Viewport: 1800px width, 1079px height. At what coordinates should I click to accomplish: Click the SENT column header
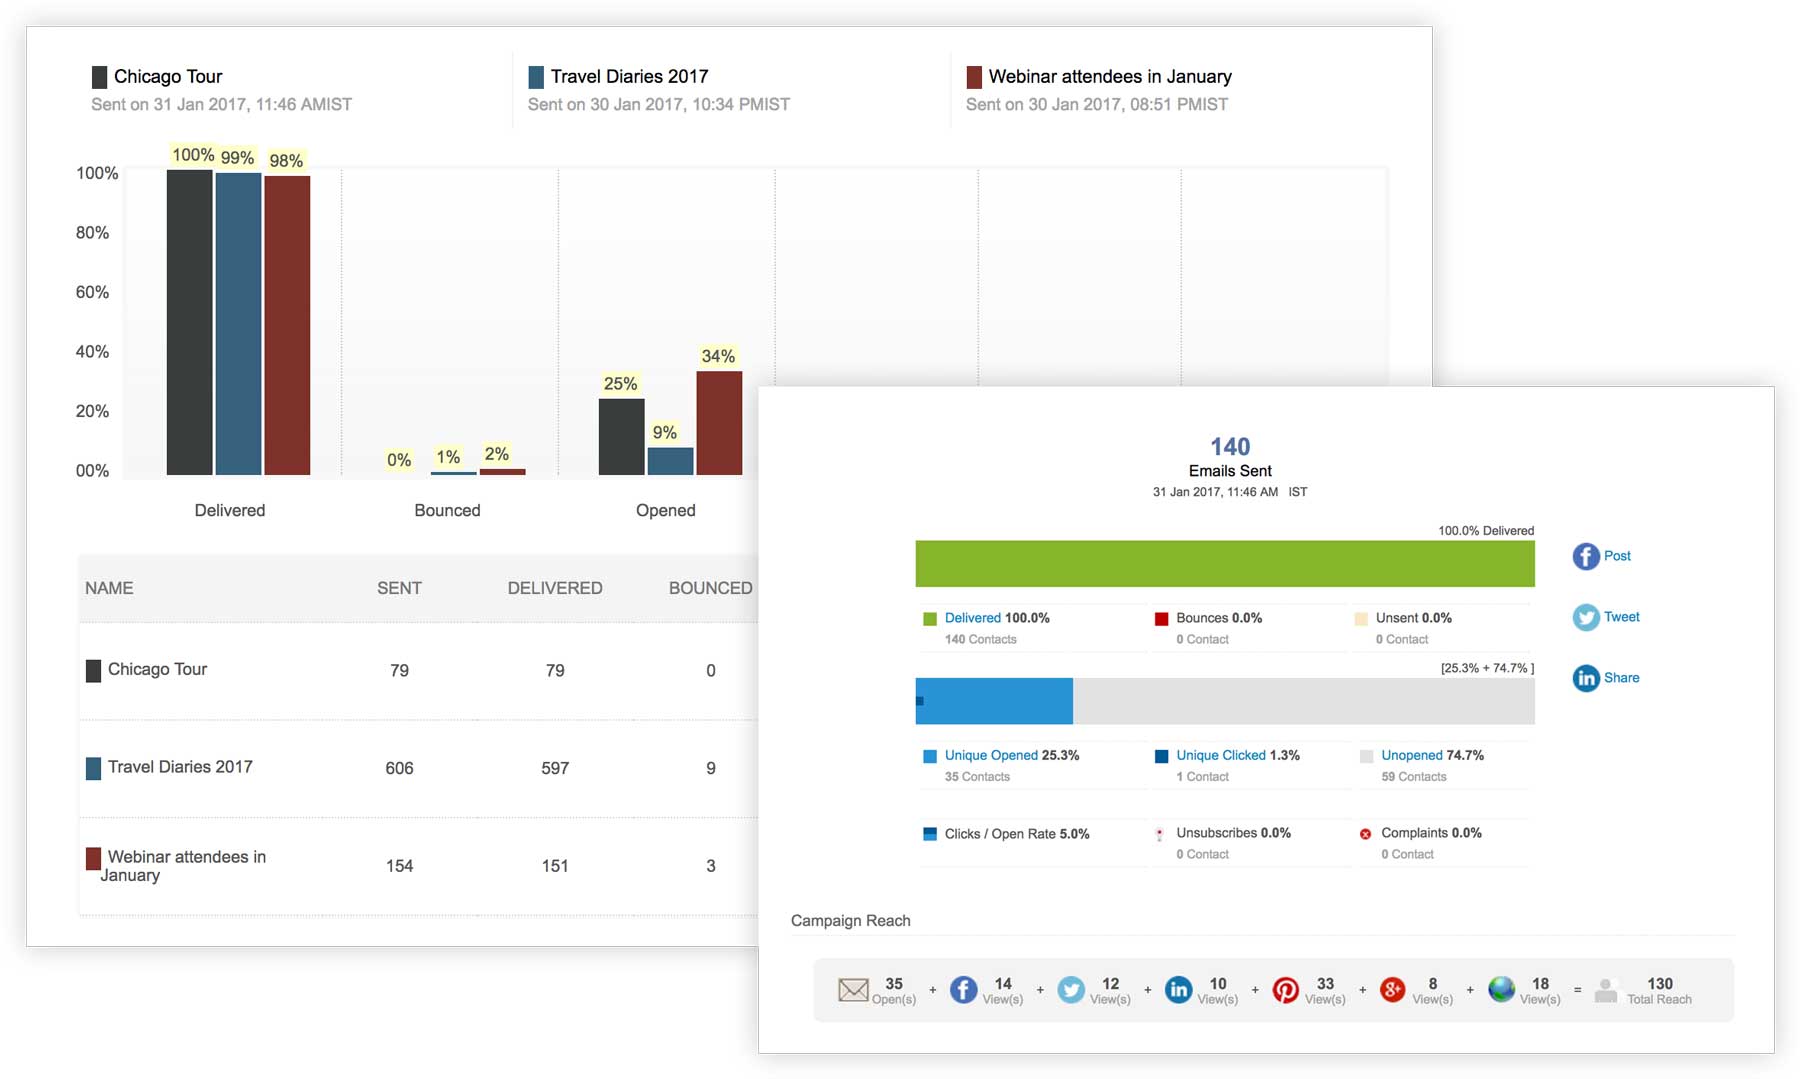tap(399, 588)
